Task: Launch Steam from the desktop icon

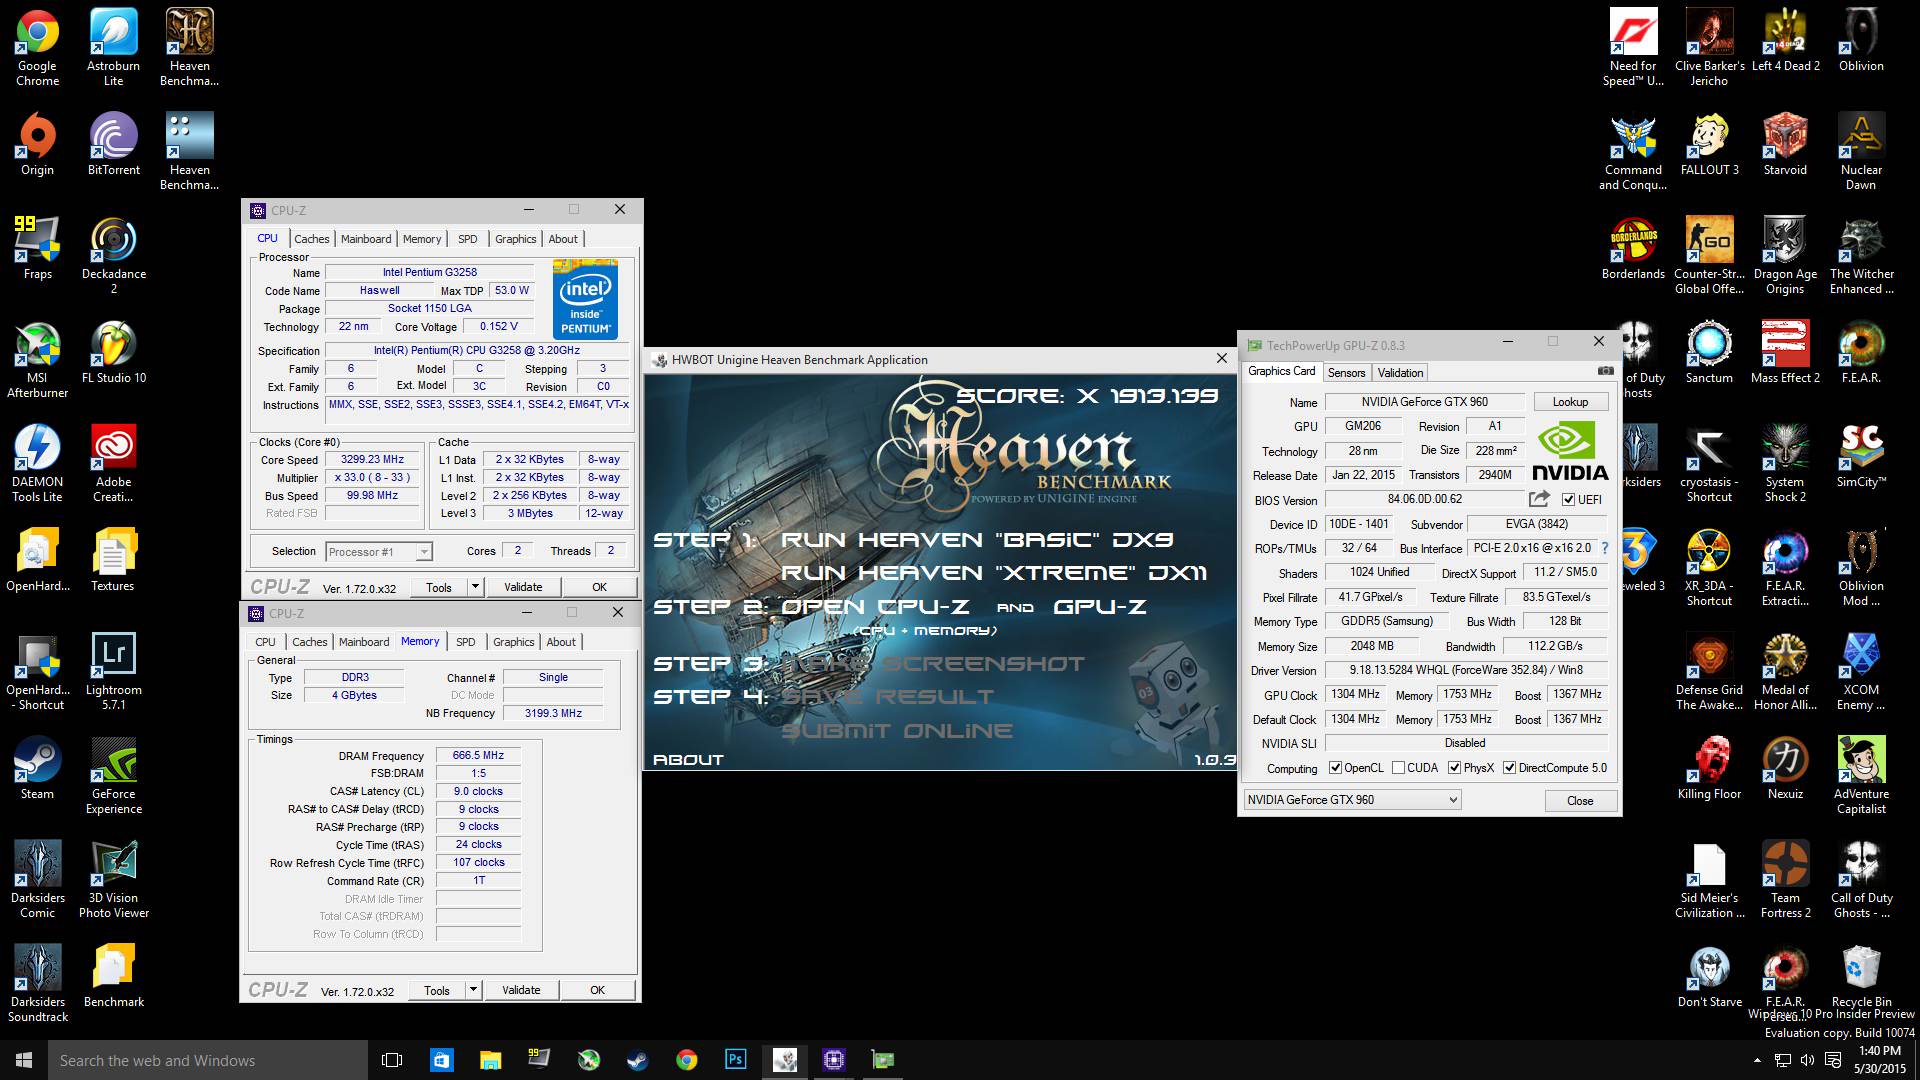Action: coord(38,768)
